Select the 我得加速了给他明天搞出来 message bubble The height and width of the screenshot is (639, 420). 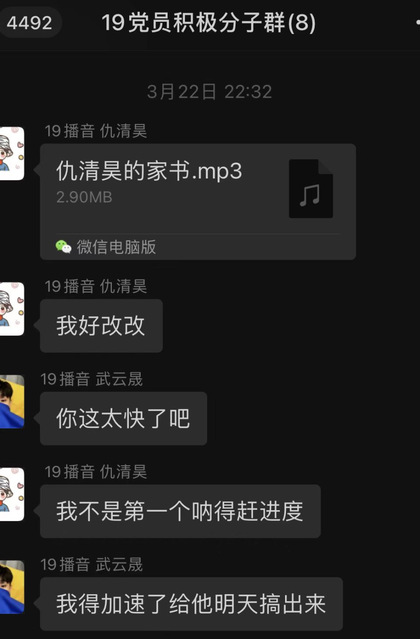191,604
